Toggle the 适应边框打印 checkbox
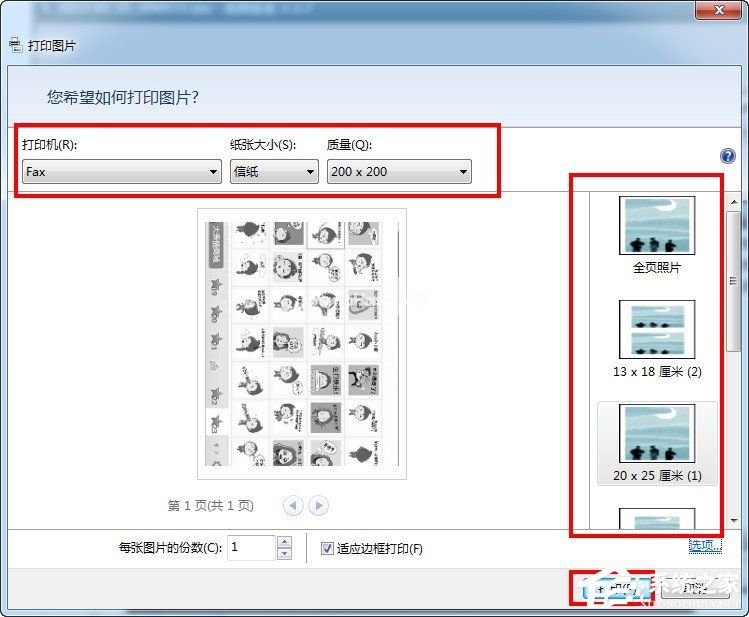Image resolution: width=749 pixels, height=617 pixels. pos(327,548)
